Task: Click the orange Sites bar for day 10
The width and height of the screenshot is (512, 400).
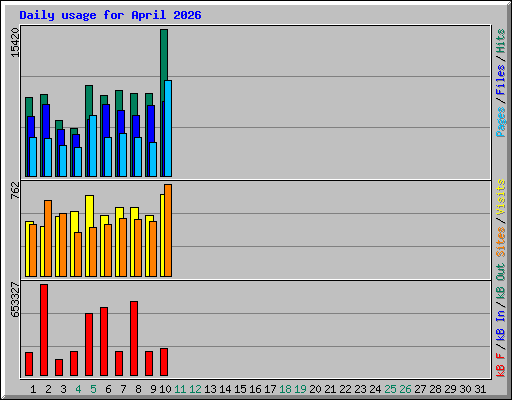Action: (168, 230)
